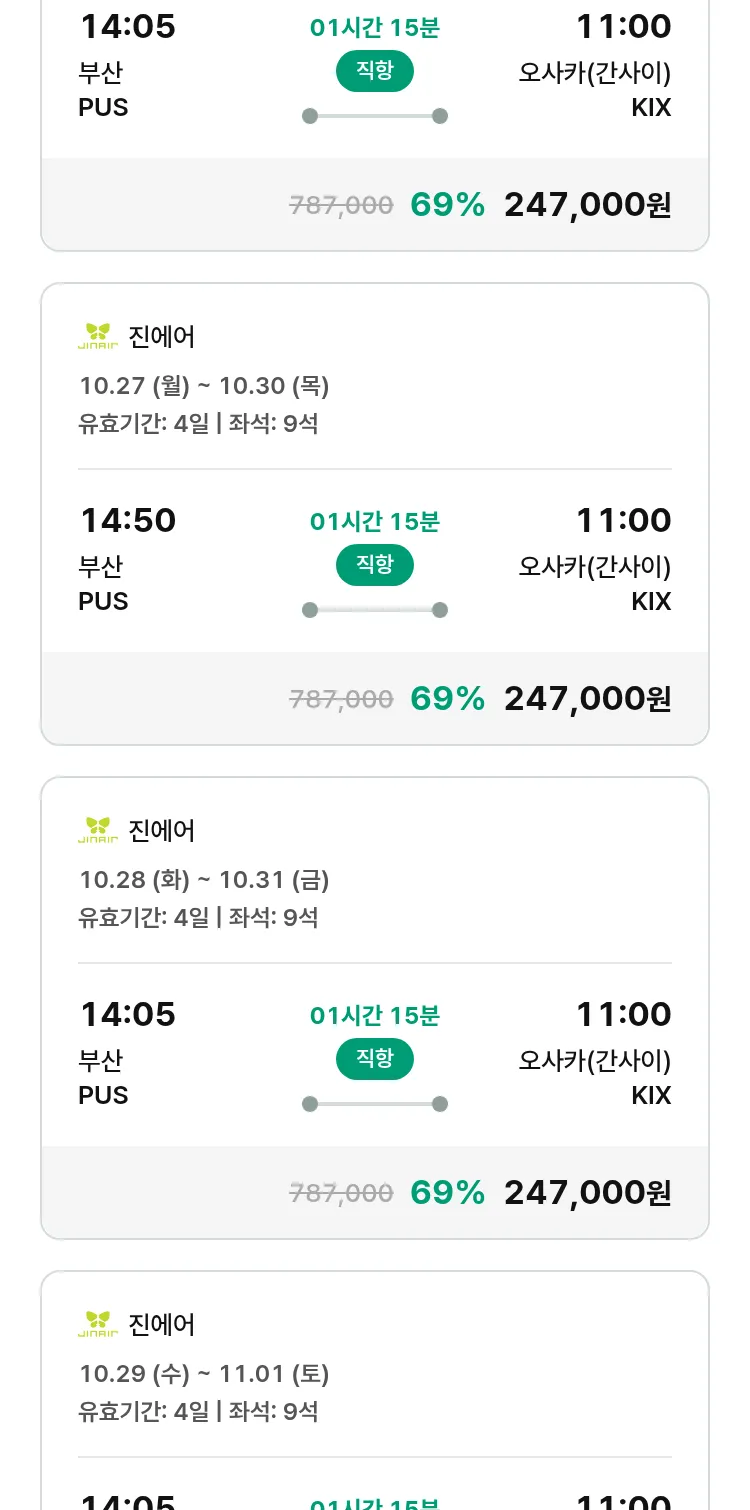Open the 10.27 (월) ~ 10.30 (목) date range
Screen dimensions: 750x1510
point(204,386)
